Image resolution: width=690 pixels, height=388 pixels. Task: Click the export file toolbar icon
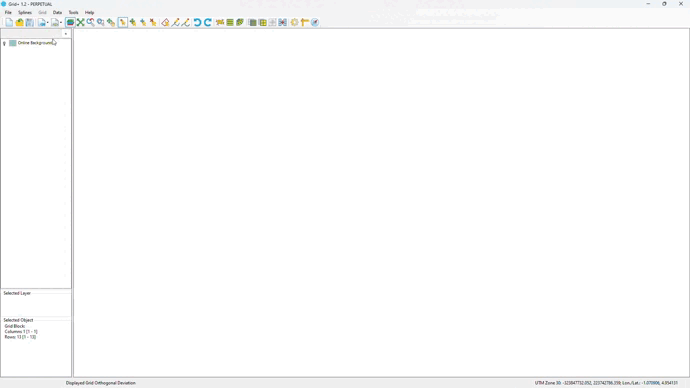[55, 22]
